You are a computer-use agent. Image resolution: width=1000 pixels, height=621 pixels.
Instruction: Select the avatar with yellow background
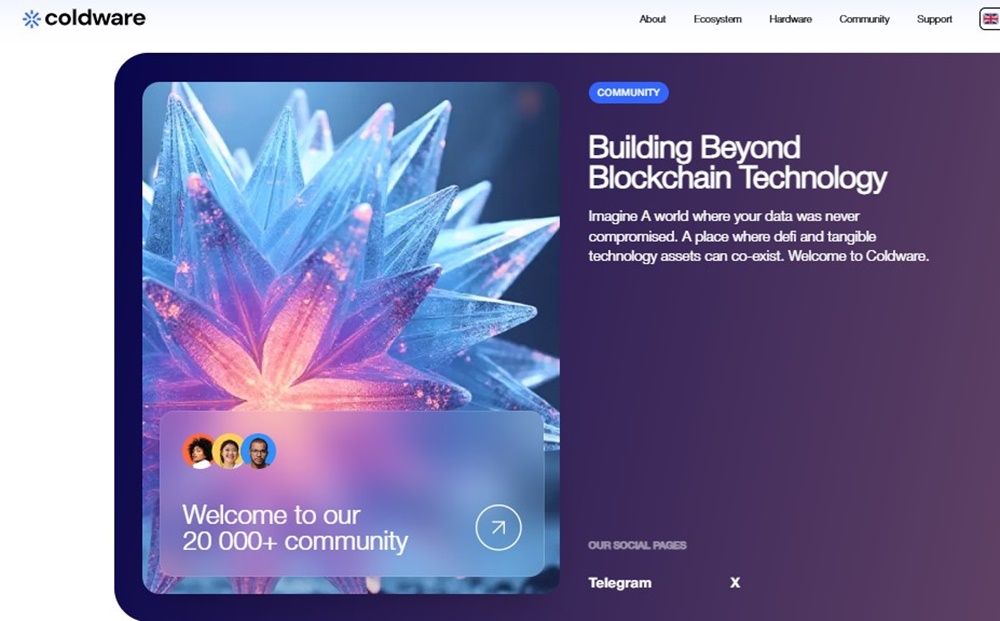point(228,451)
